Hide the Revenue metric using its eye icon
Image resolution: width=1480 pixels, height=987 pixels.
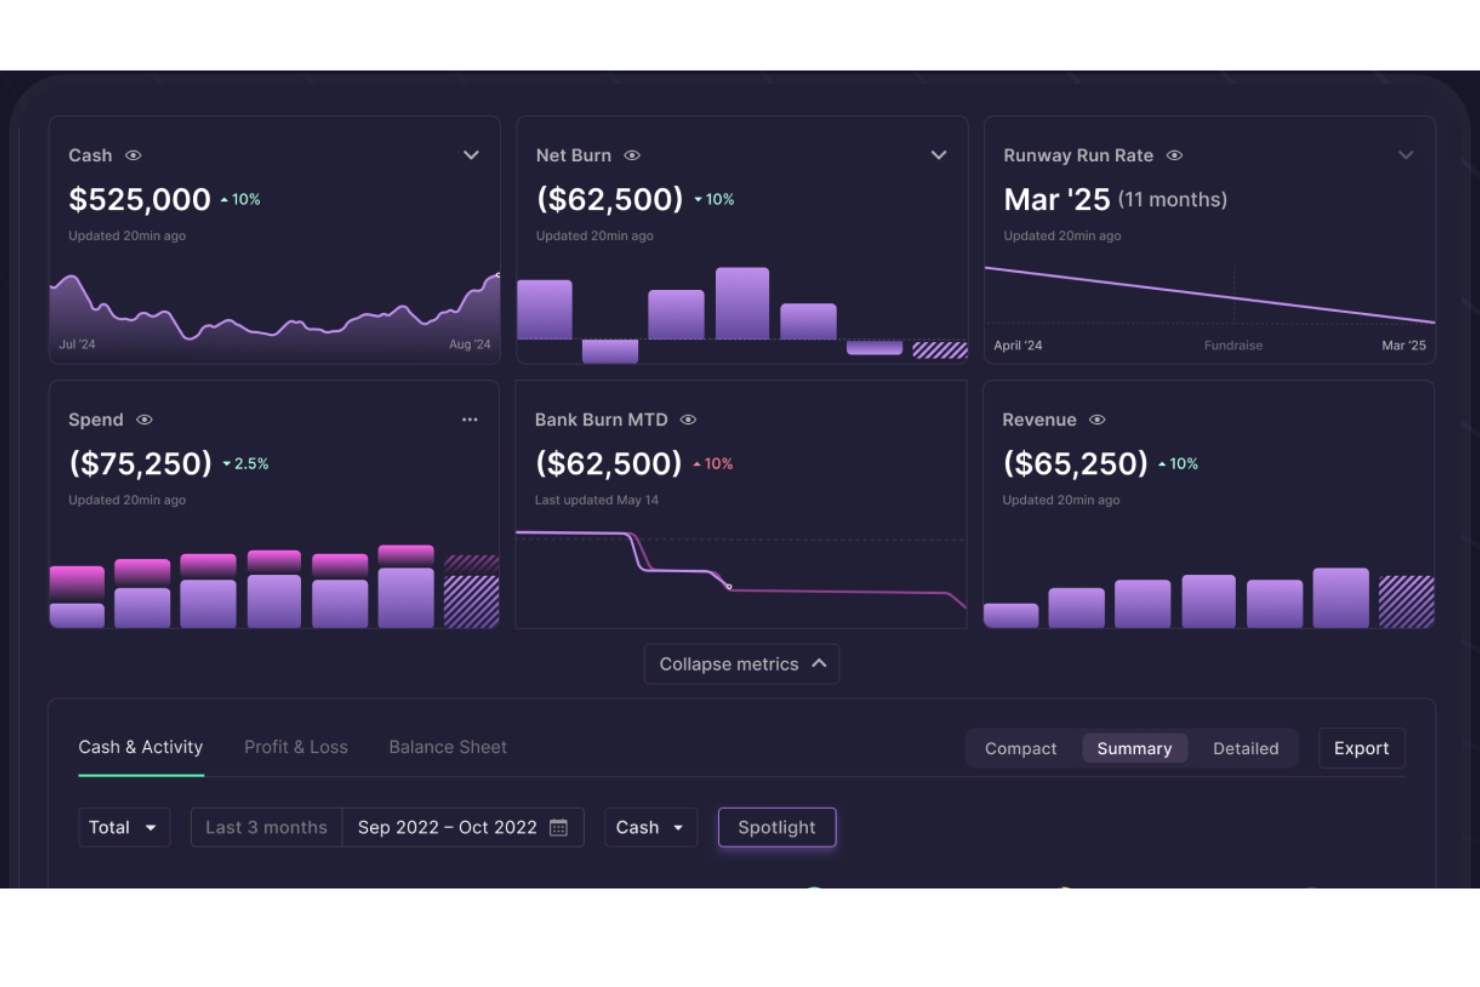1097,419
